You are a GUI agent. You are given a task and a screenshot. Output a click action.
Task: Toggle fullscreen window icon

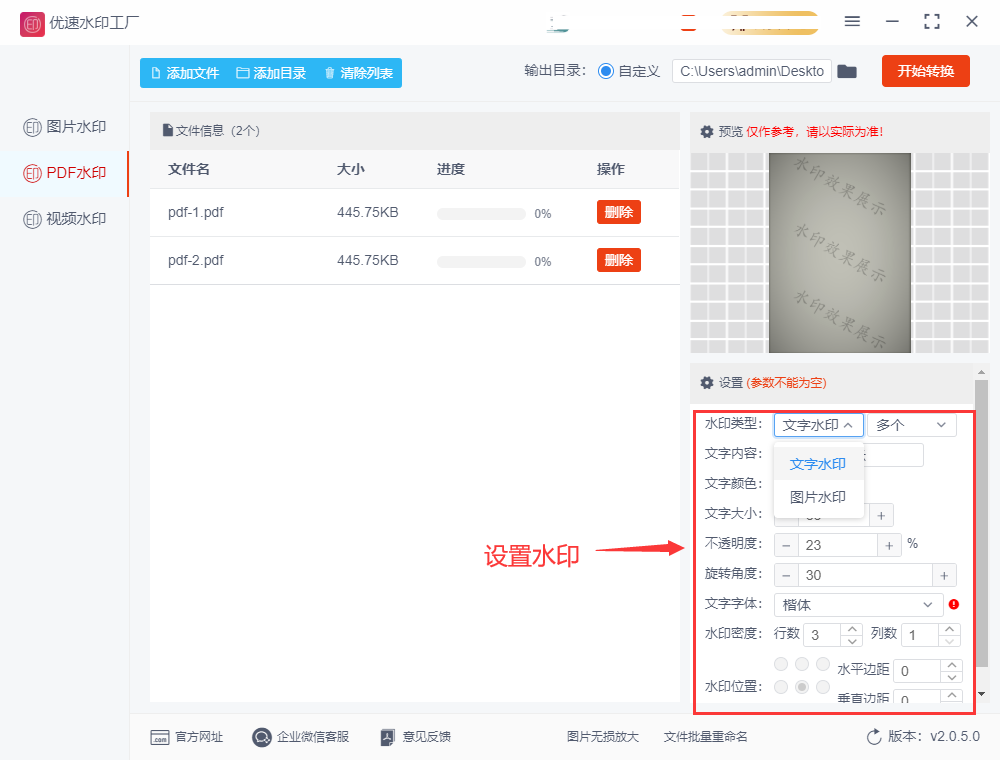click(932, 22)
